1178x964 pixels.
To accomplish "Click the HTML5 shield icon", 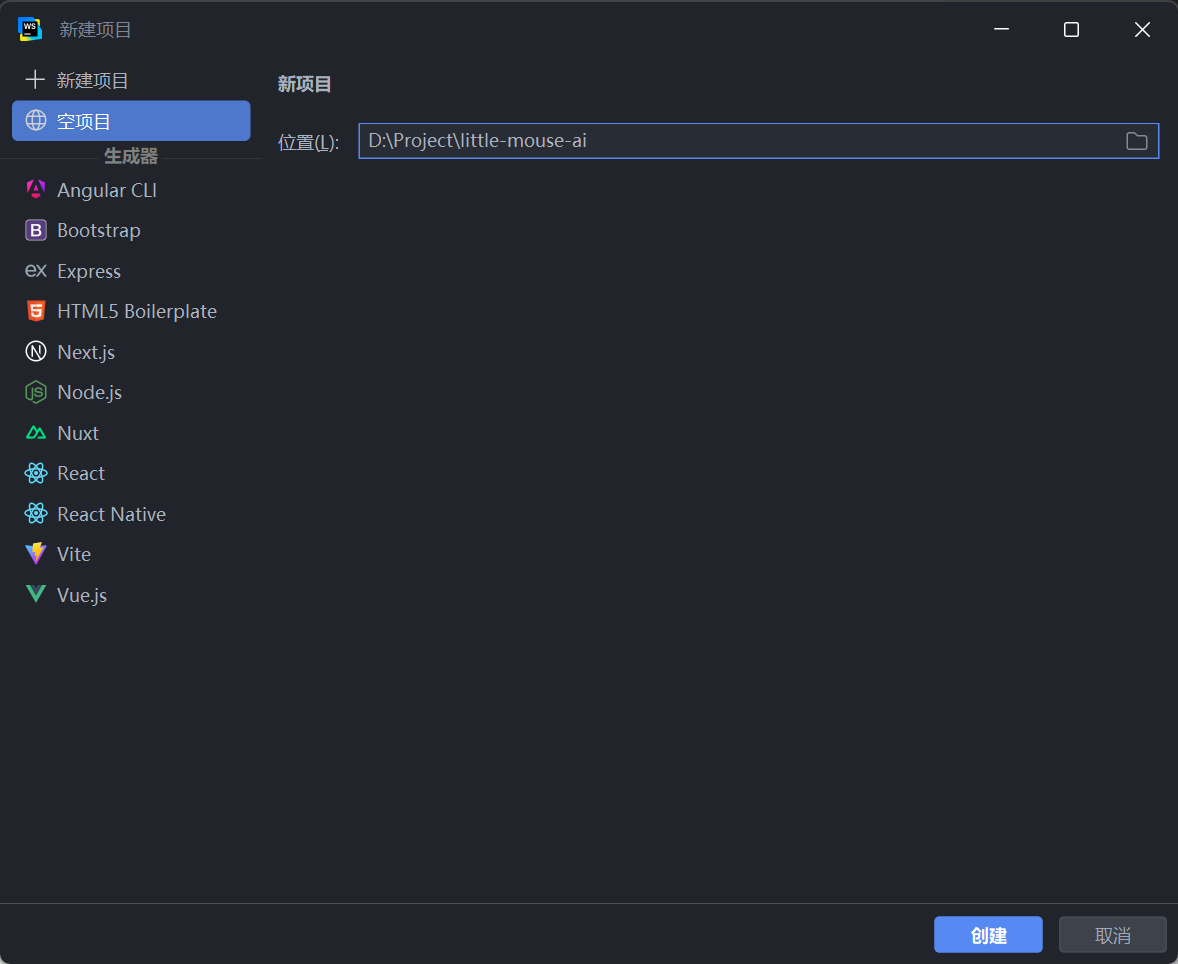I will click(x=36, y=311).
